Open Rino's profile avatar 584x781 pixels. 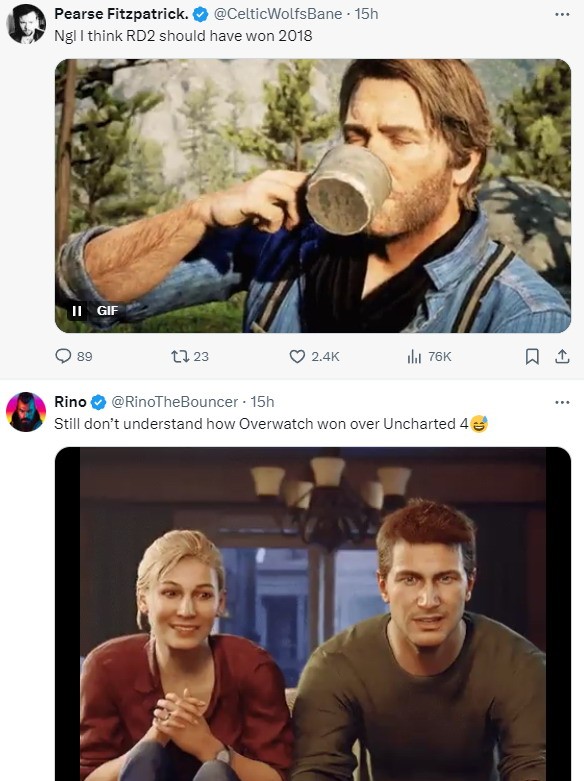pyautogui.click(x=26, y=411)
